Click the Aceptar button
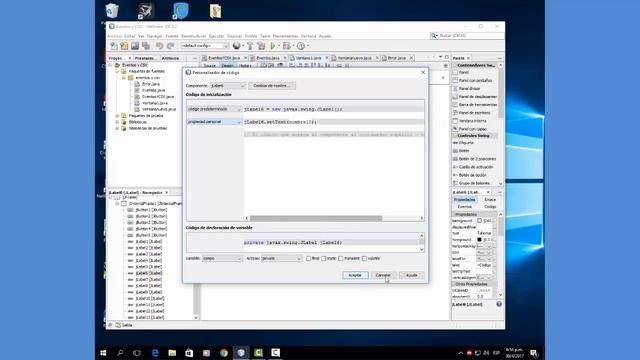 tap(355, 276)
